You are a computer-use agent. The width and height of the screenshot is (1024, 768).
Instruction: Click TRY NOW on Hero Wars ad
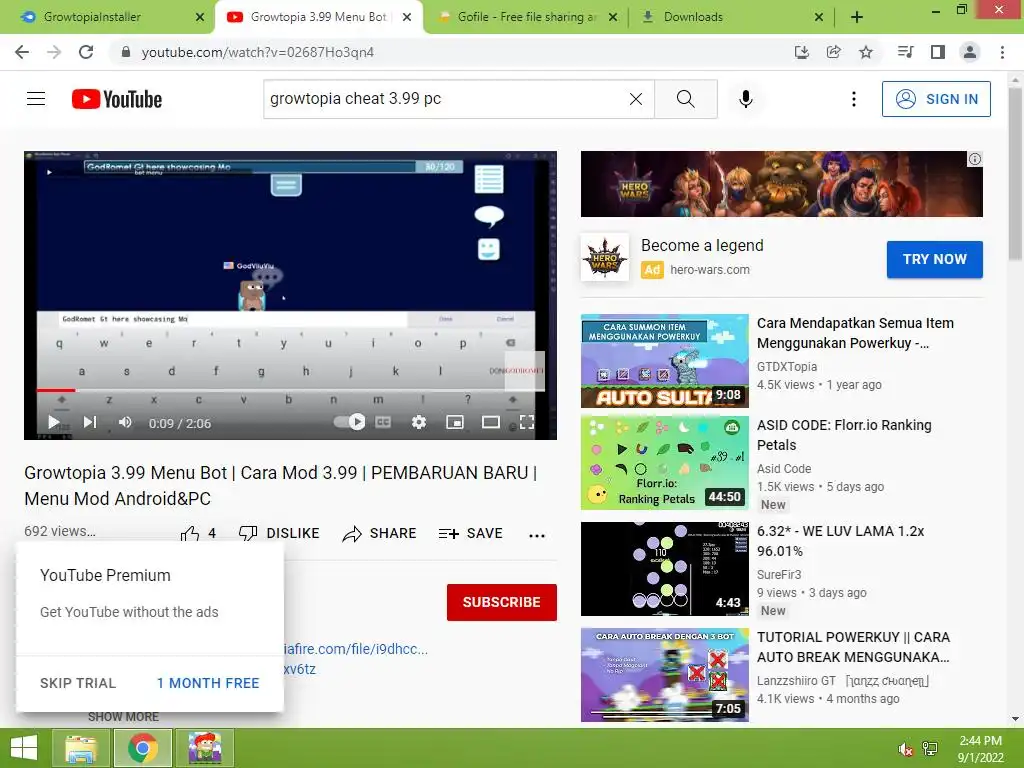[935, 259]
